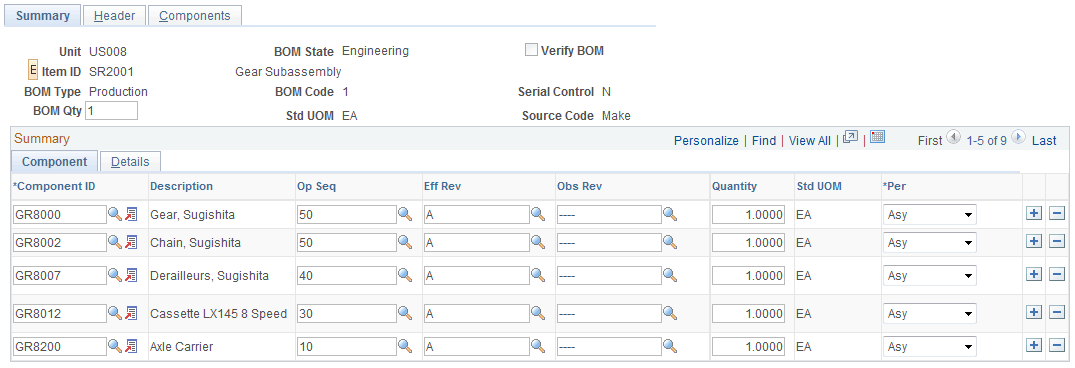Click the Personalize link

click(x=706, y=140)
